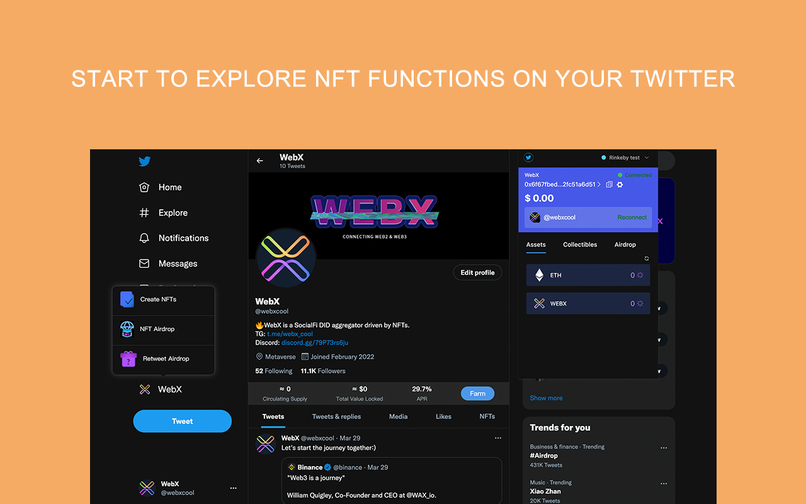This screenshot has height=504, width=806.
Task: Open the Rinkeby test network dropdown
Action: click(625, 158)
